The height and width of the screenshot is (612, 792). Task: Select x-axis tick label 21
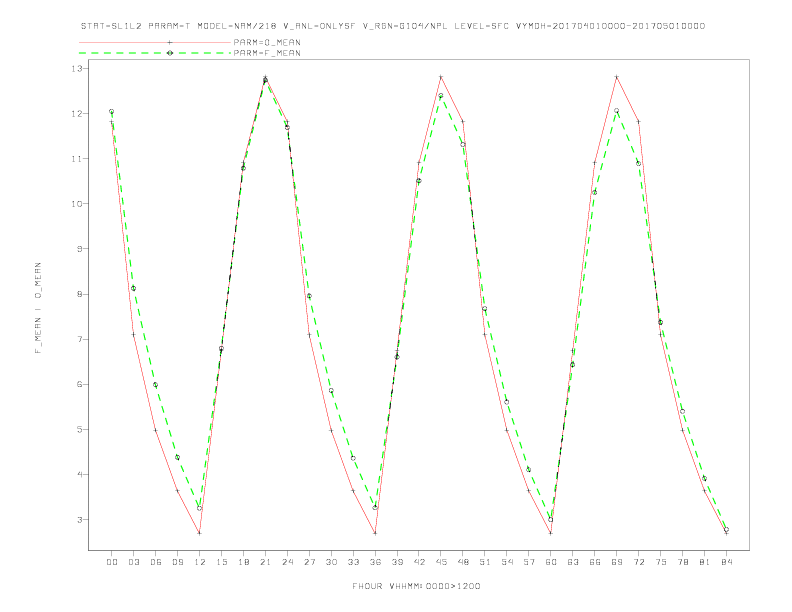click(265, 562)
